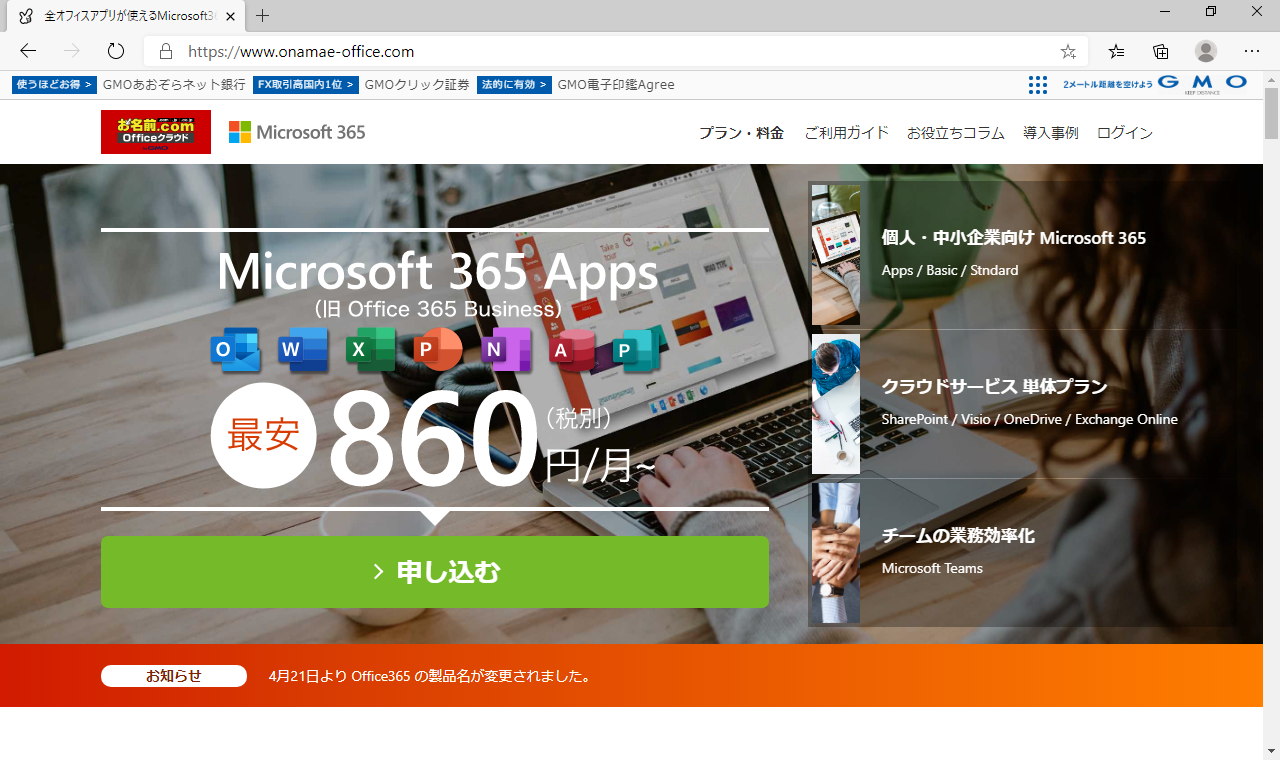Click the Publisher app icon

click(639, 350)
